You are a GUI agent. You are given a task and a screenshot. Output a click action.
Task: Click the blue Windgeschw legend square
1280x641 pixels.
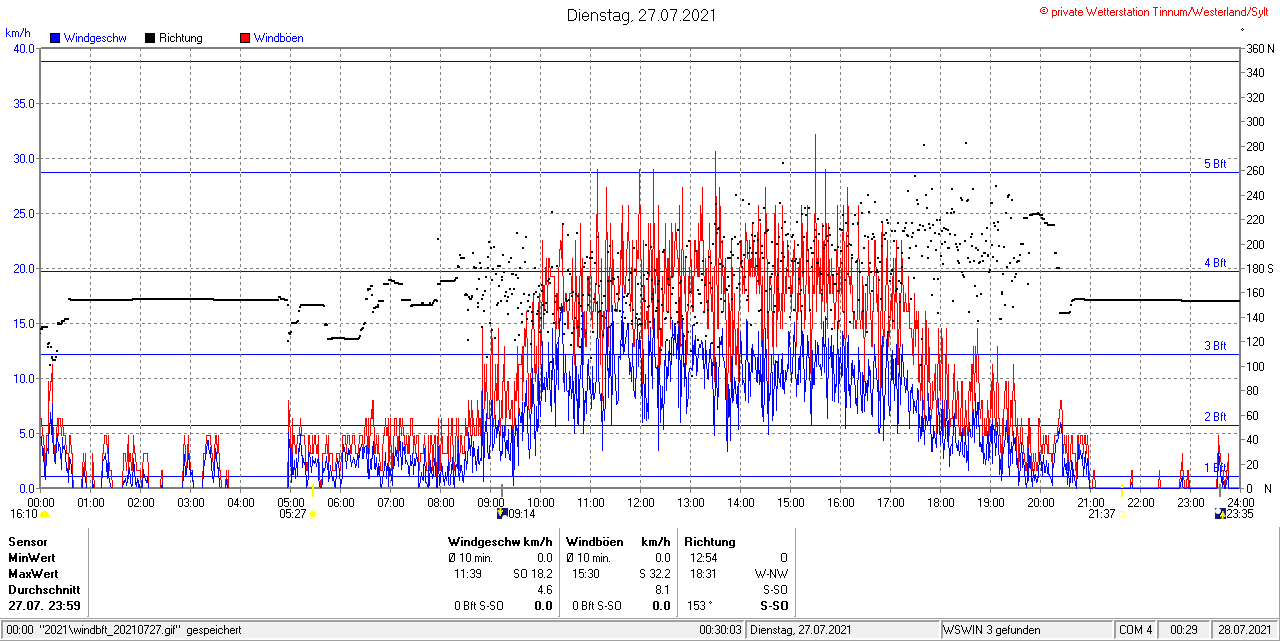pos(55,38)
